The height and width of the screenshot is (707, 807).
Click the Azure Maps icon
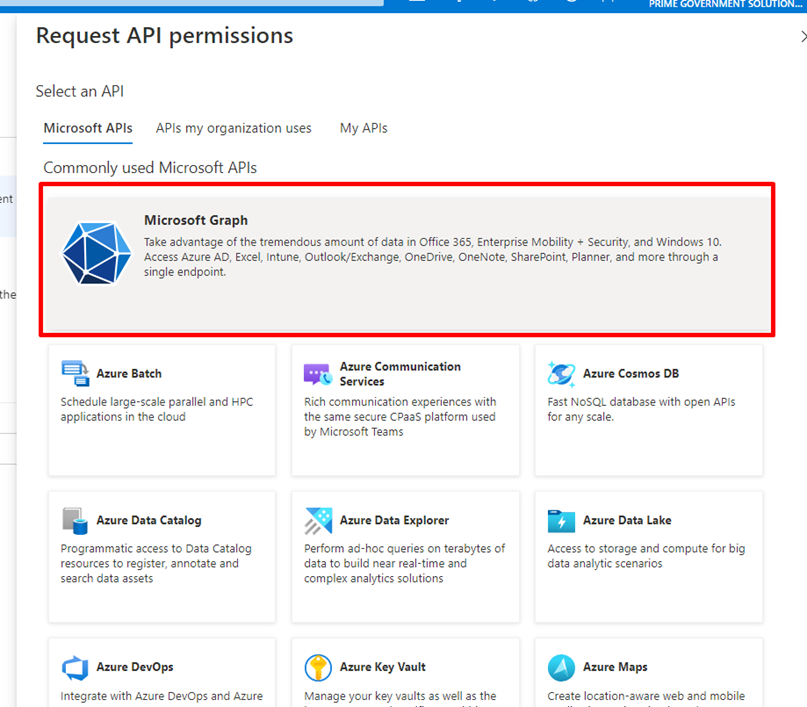coord(561,667)
